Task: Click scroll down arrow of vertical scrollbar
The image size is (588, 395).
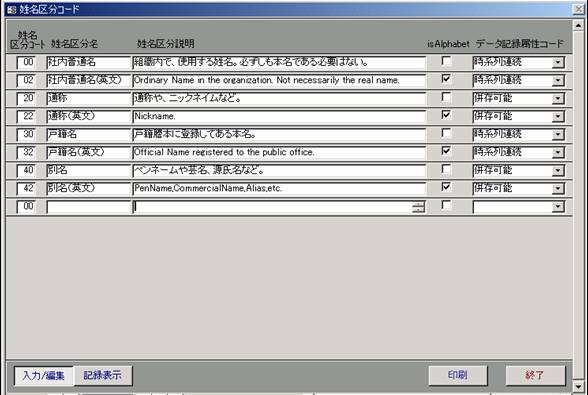Action: tap(579, 386)
